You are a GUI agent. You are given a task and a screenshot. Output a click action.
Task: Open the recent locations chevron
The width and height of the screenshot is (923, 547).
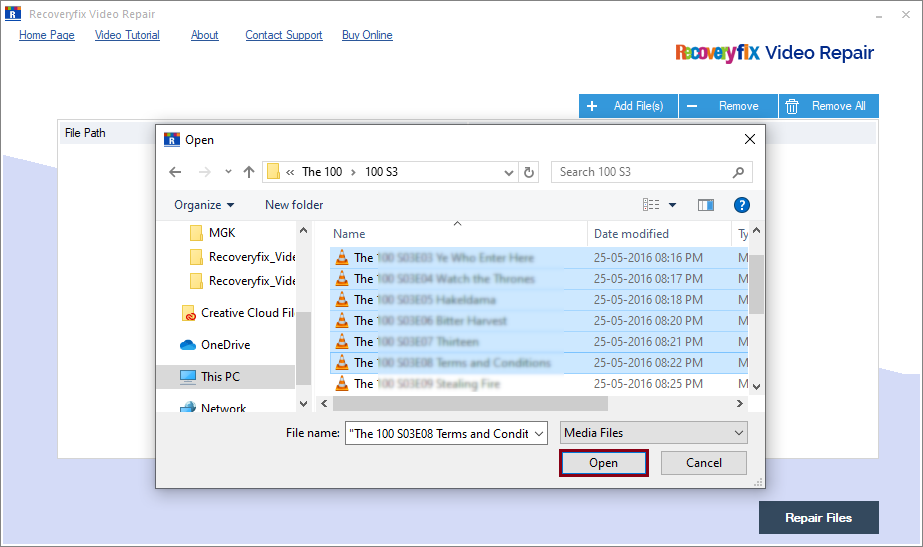pyautogui.click(x=228, y=172)
